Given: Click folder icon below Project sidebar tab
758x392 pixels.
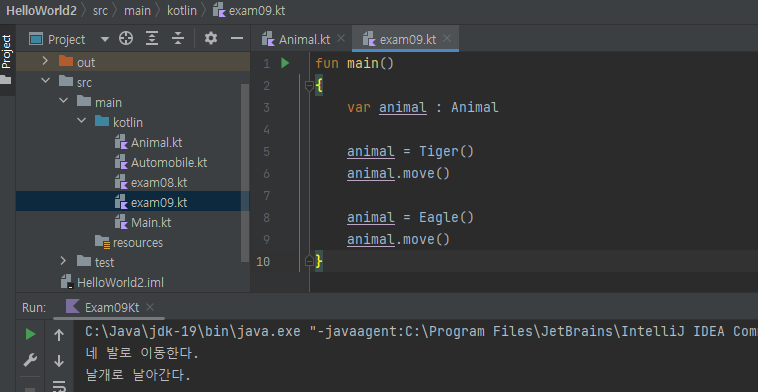Looking at the screenshot, I should (x=6, y=80).
